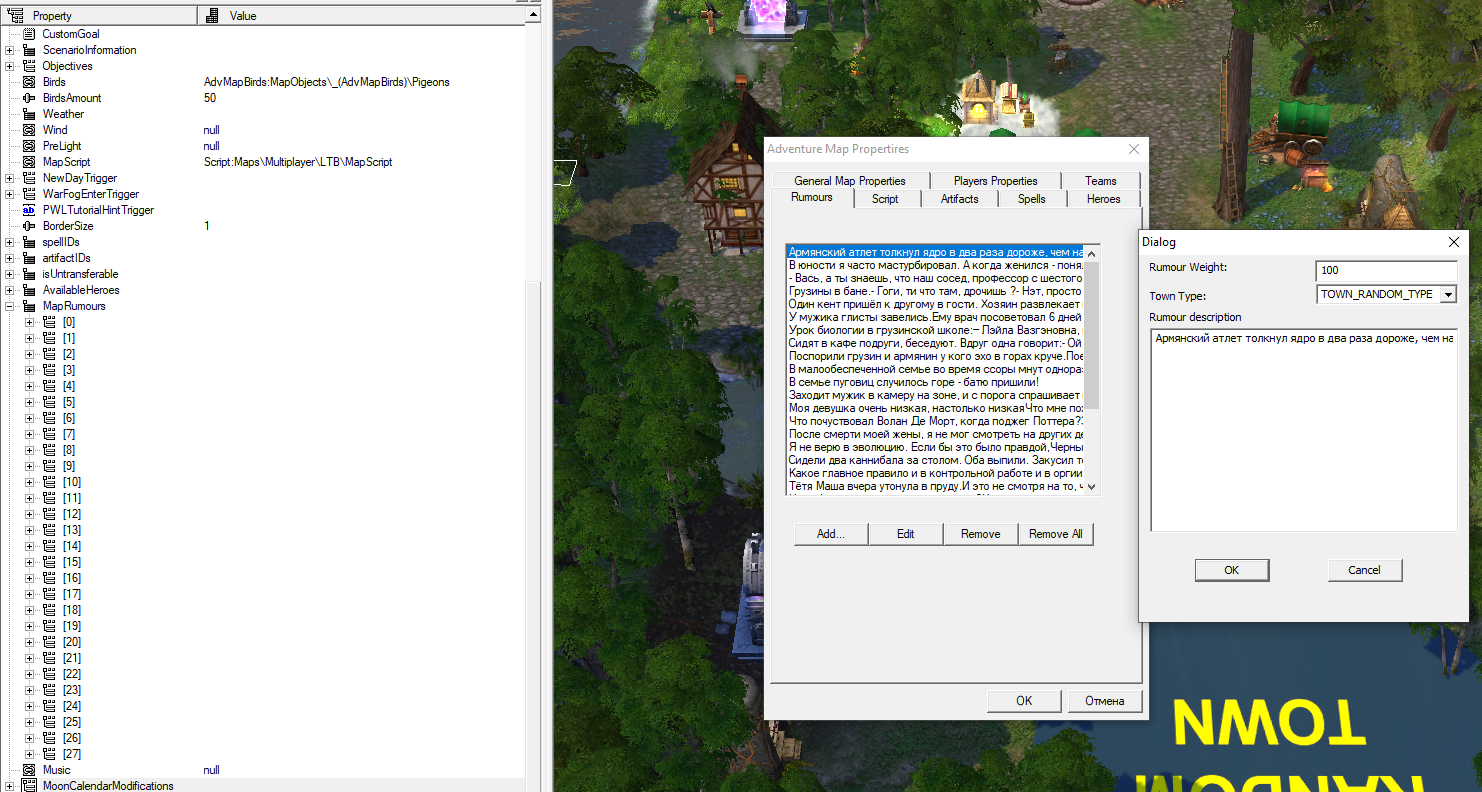1482x792 pixels.
Task: Click the rumours list scrollbar up arrow
Action: [1091, 253]
